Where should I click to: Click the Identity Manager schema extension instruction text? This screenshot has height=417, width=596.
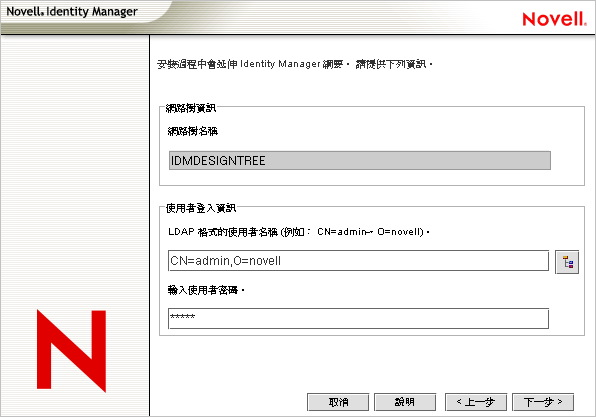pos(295,64)
